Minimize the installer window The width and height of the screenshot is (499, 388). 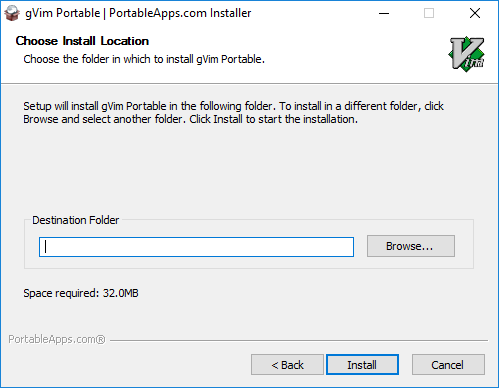[x=384, y=13]
